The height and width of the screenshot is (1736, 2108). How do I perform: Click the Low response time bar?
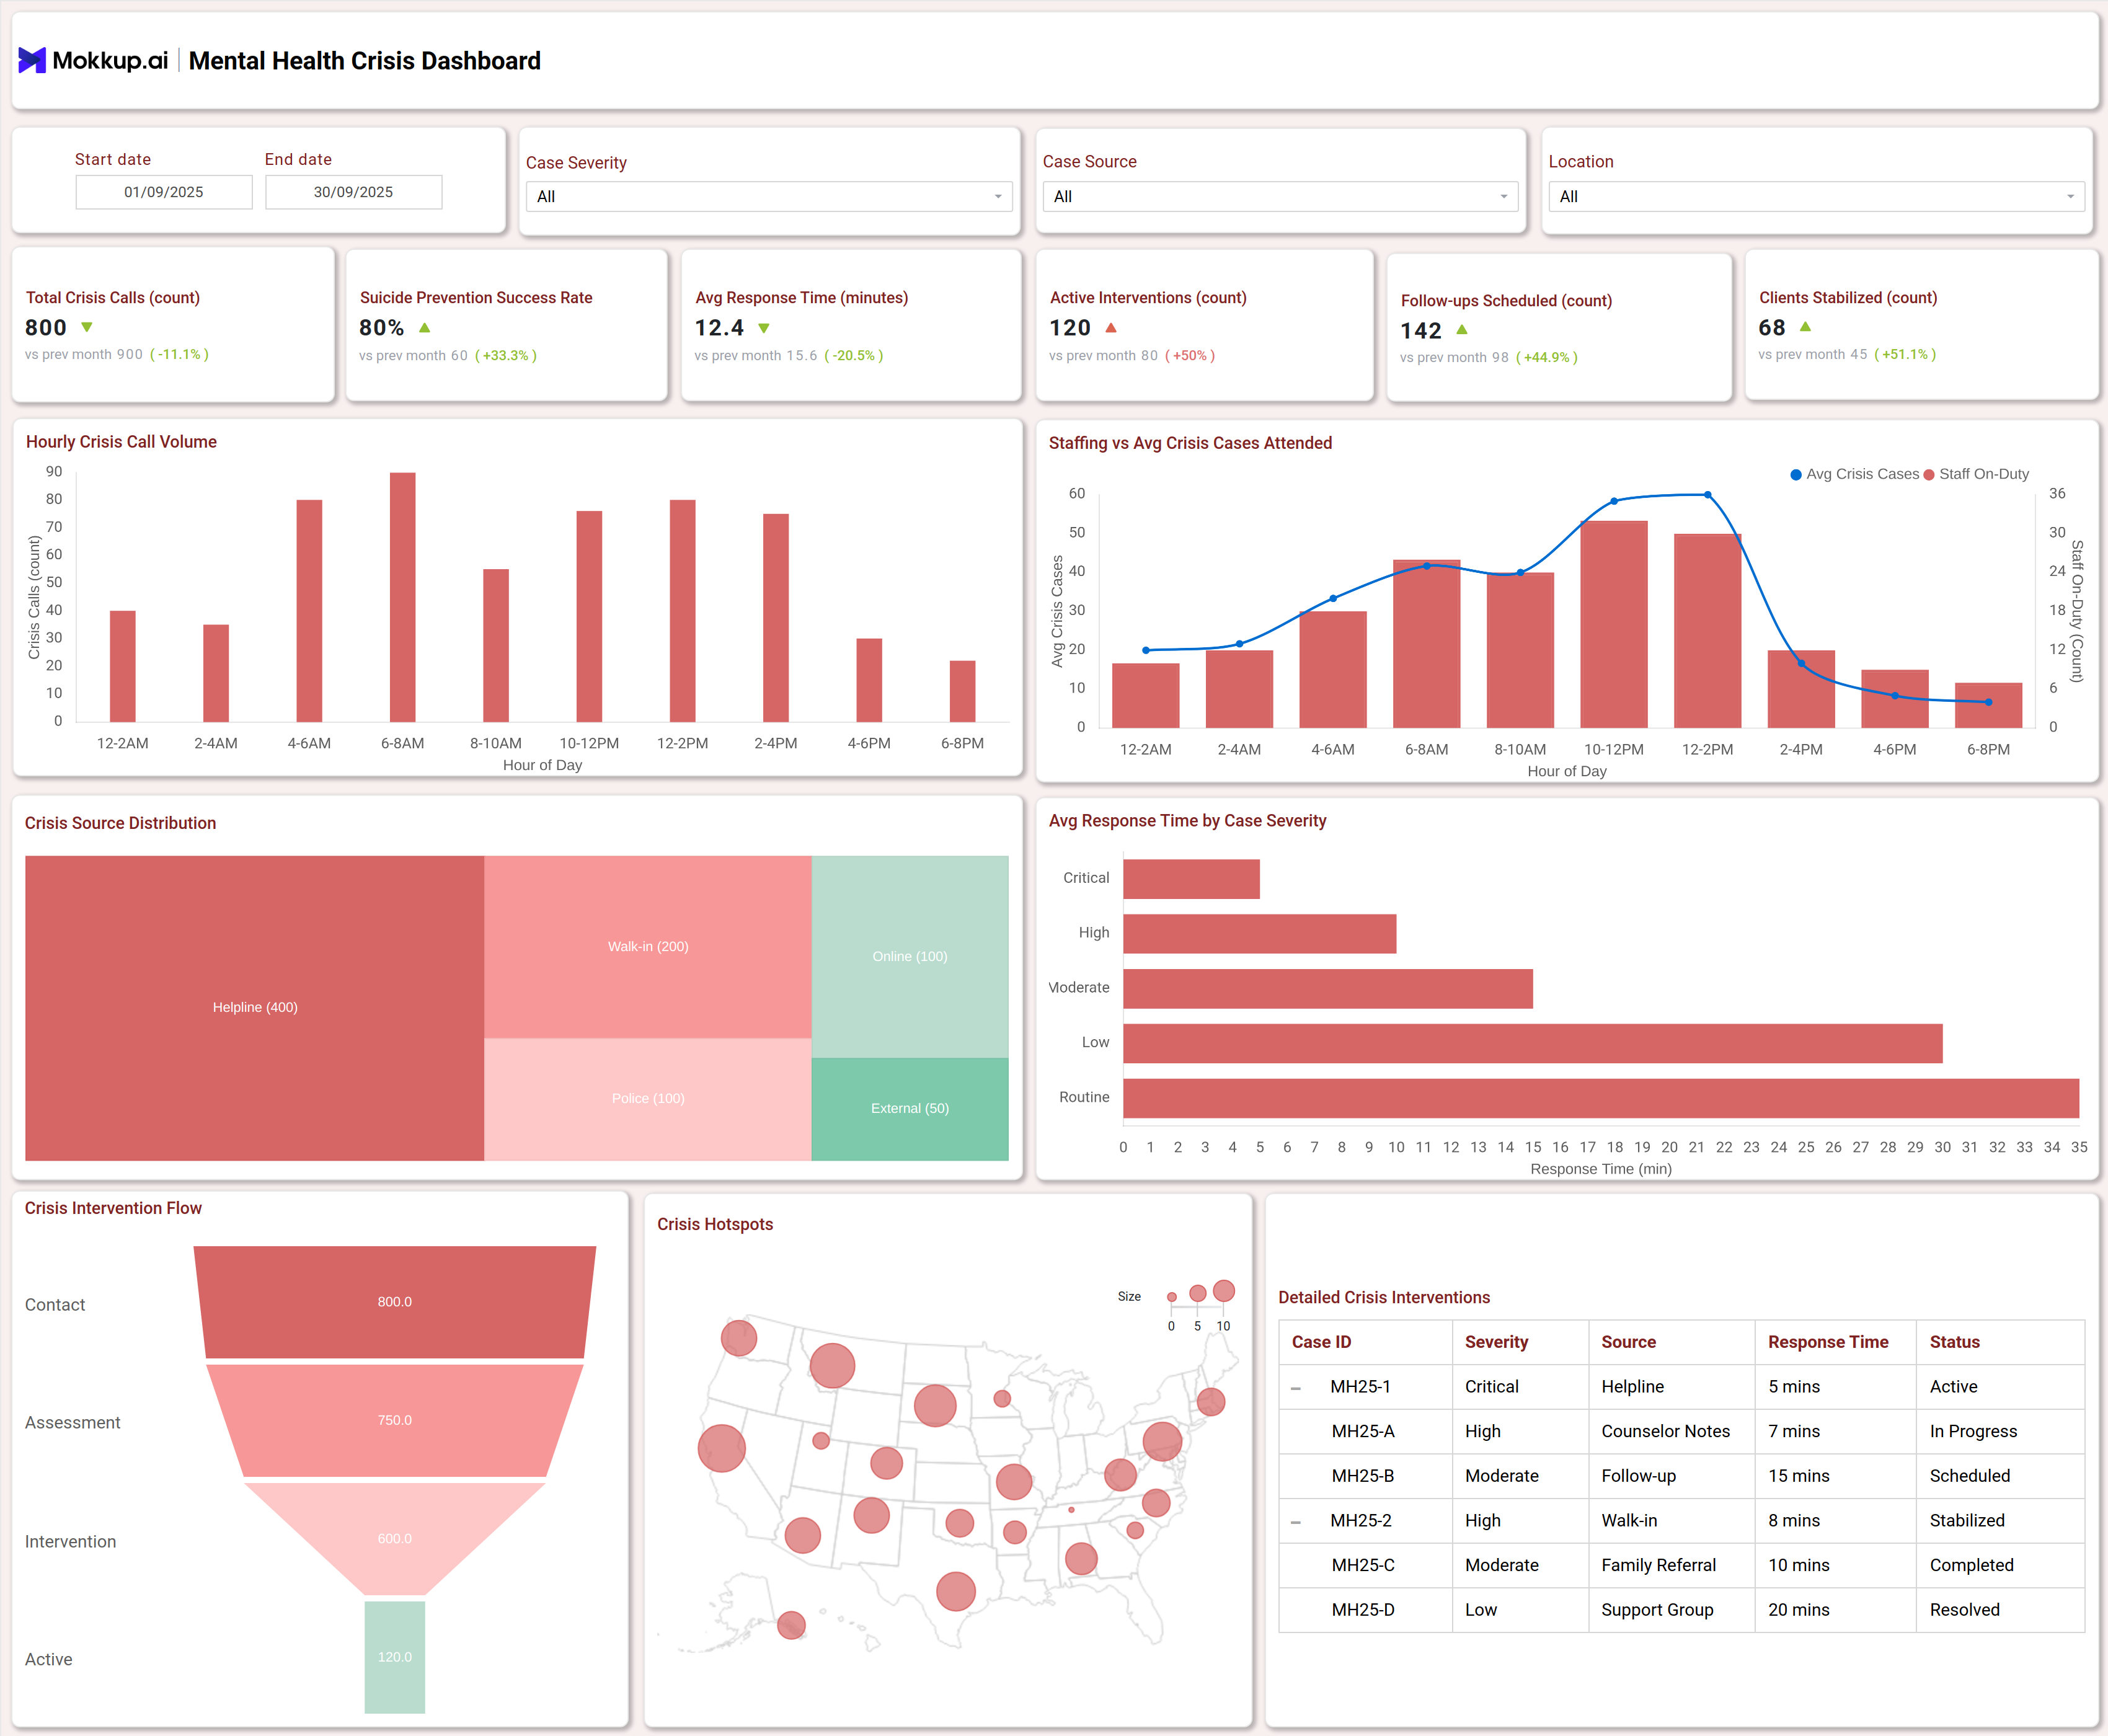tap(1533, 1044)
